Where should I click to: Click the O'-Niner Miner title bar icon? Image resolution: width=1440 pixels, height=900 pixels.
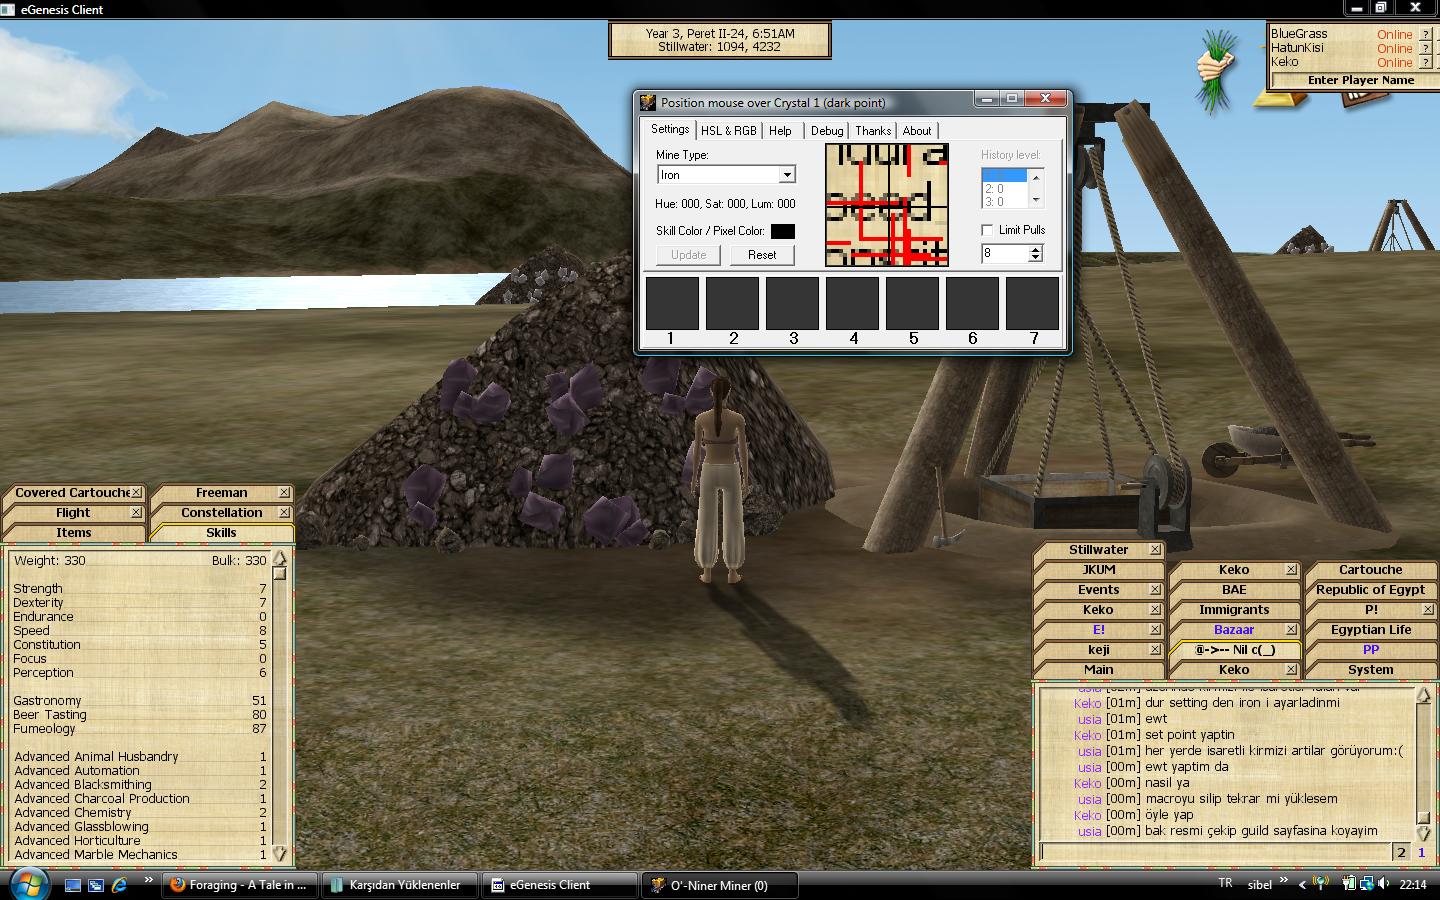pyautogui.click(x=648, y=102)
